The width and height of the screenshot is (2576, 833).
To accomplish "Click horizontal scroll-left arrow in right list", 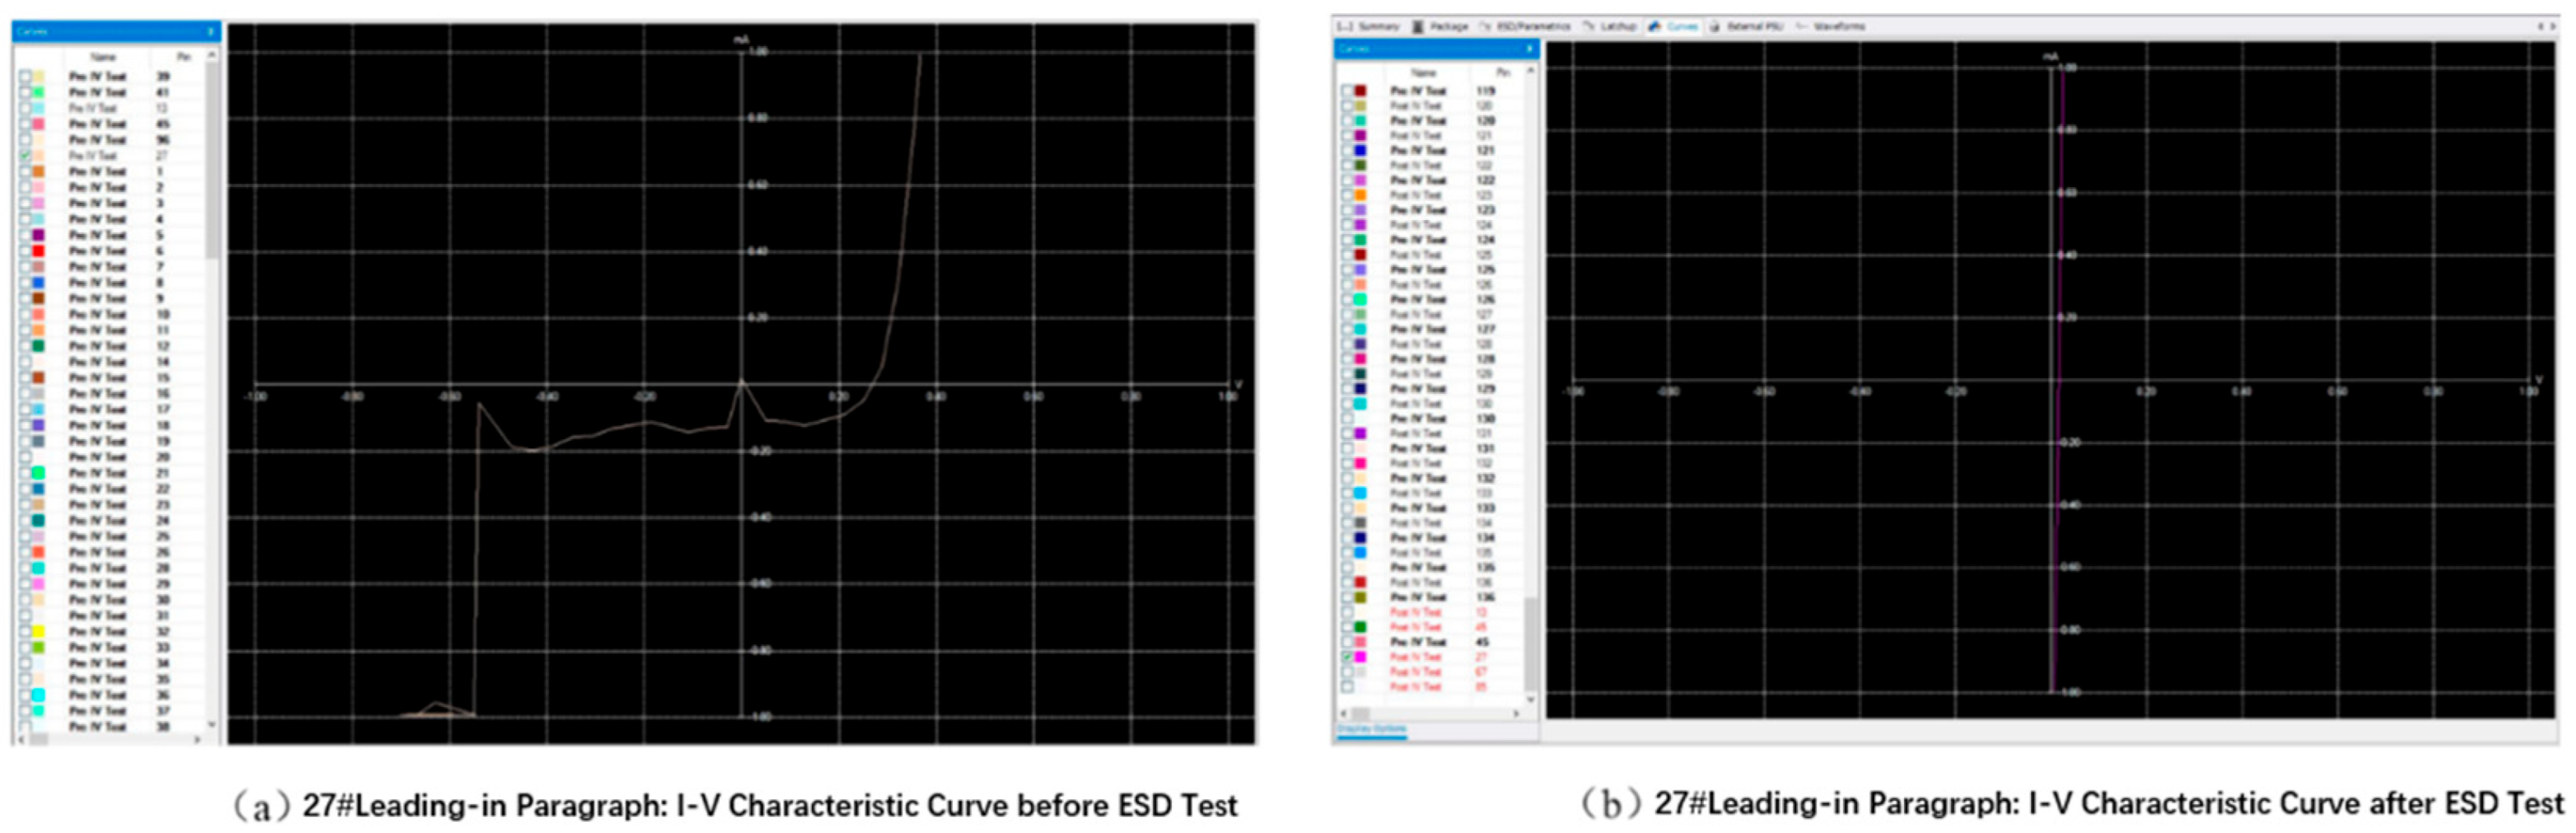I will coord(1344,714).
